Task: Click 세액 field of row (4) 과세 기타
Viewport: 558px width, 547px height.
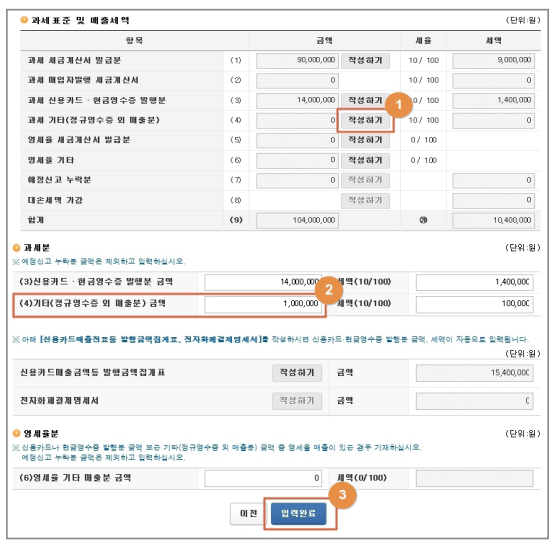Action: pyautogui.click(x=494, y=120)
